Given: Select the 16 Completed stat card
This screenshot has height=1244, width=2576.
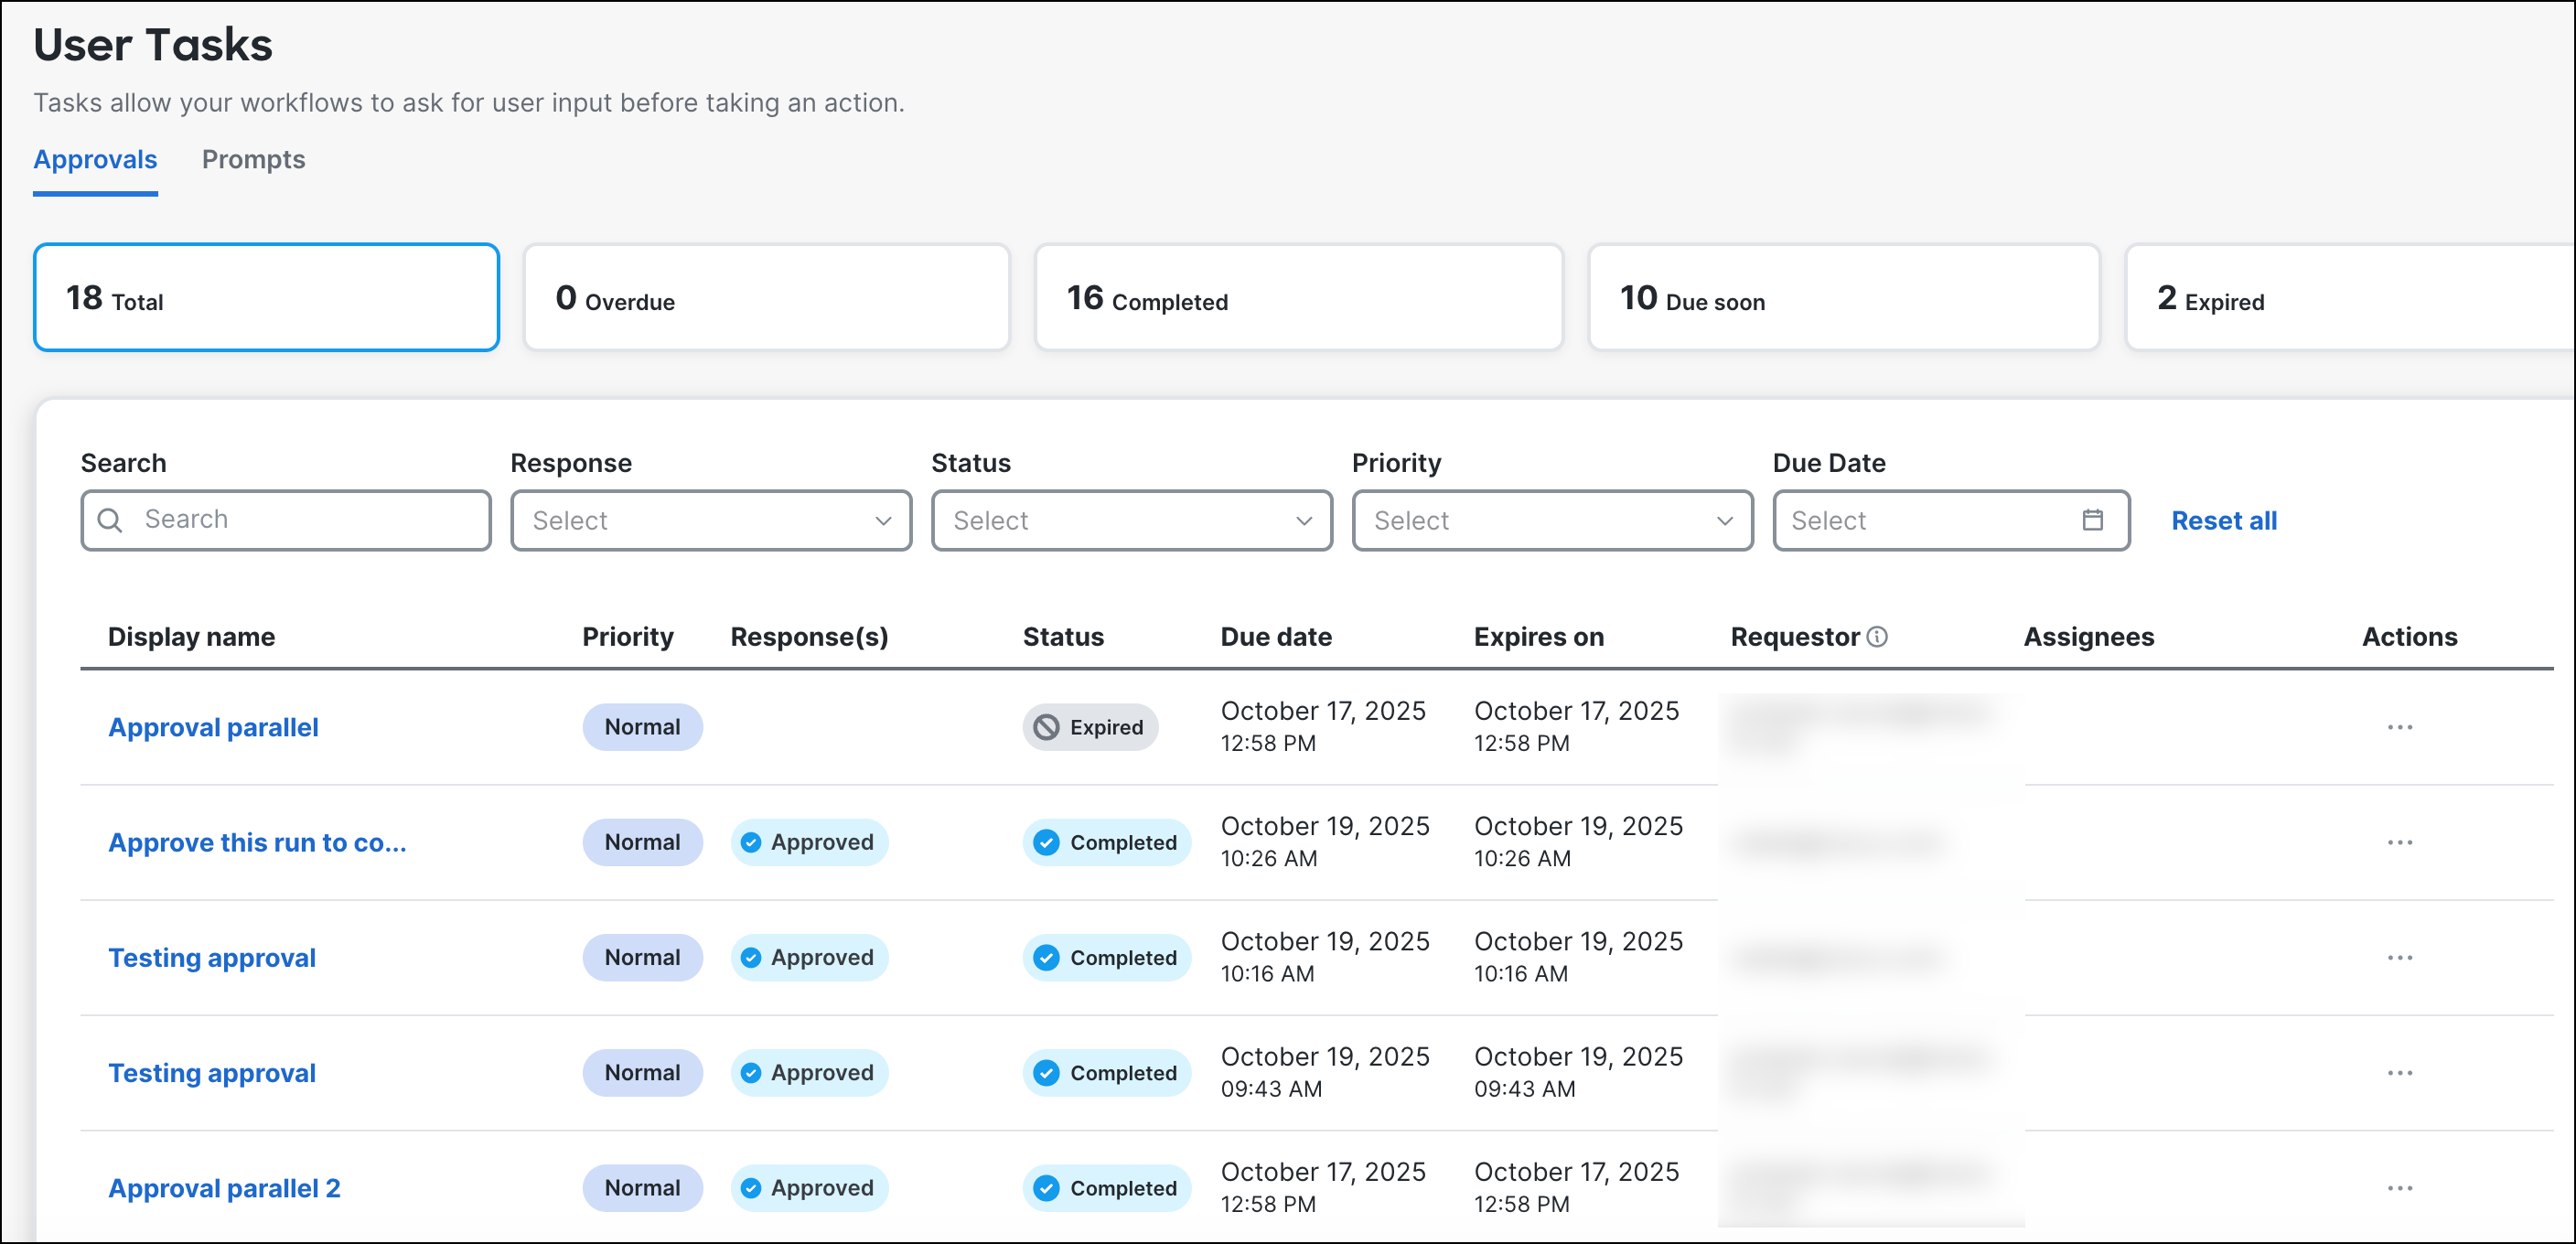Looking at the screenshot, I should pos(1297,297).
